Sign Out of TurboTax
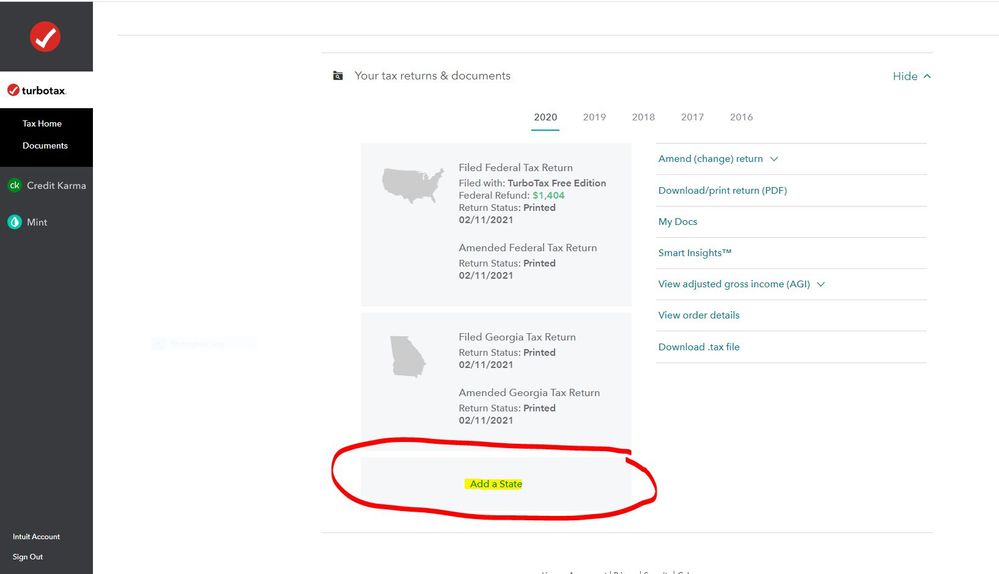Viewport: 999px width, 574px height. pyautogui.click(x=27, y=557)
